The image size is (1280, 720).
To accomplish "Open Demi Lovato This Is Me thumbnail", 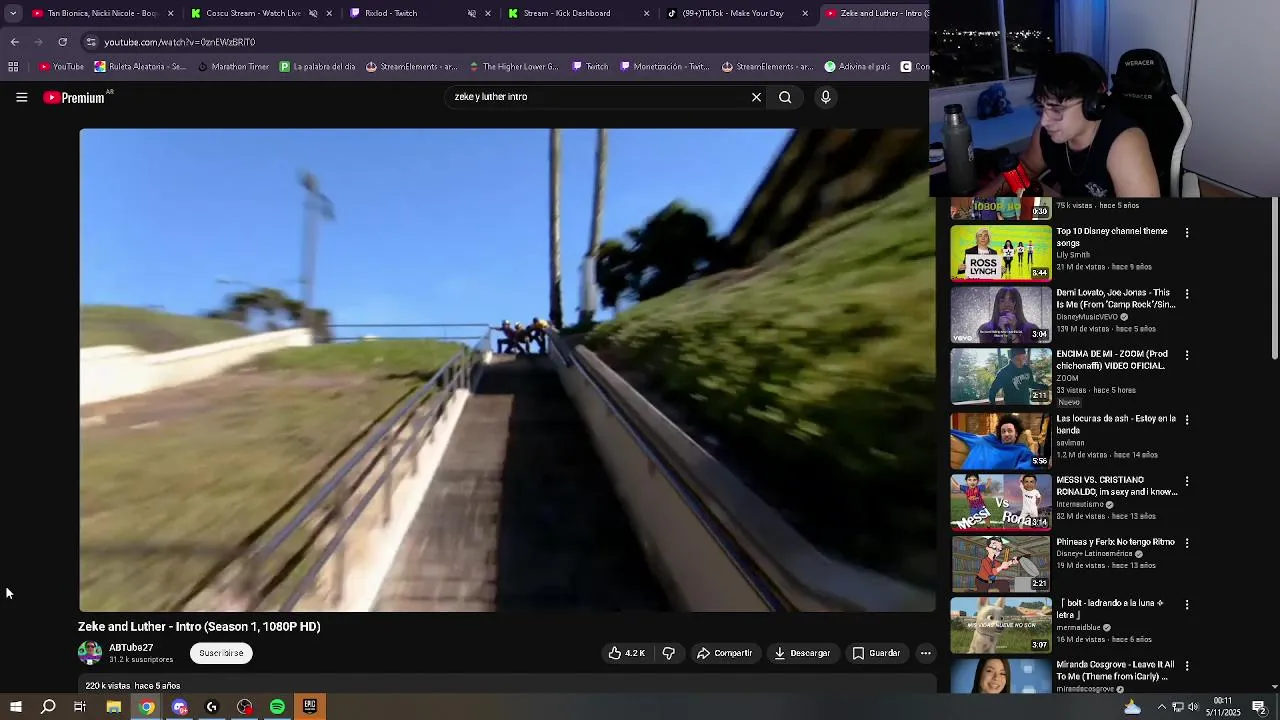I will 1001,315.
